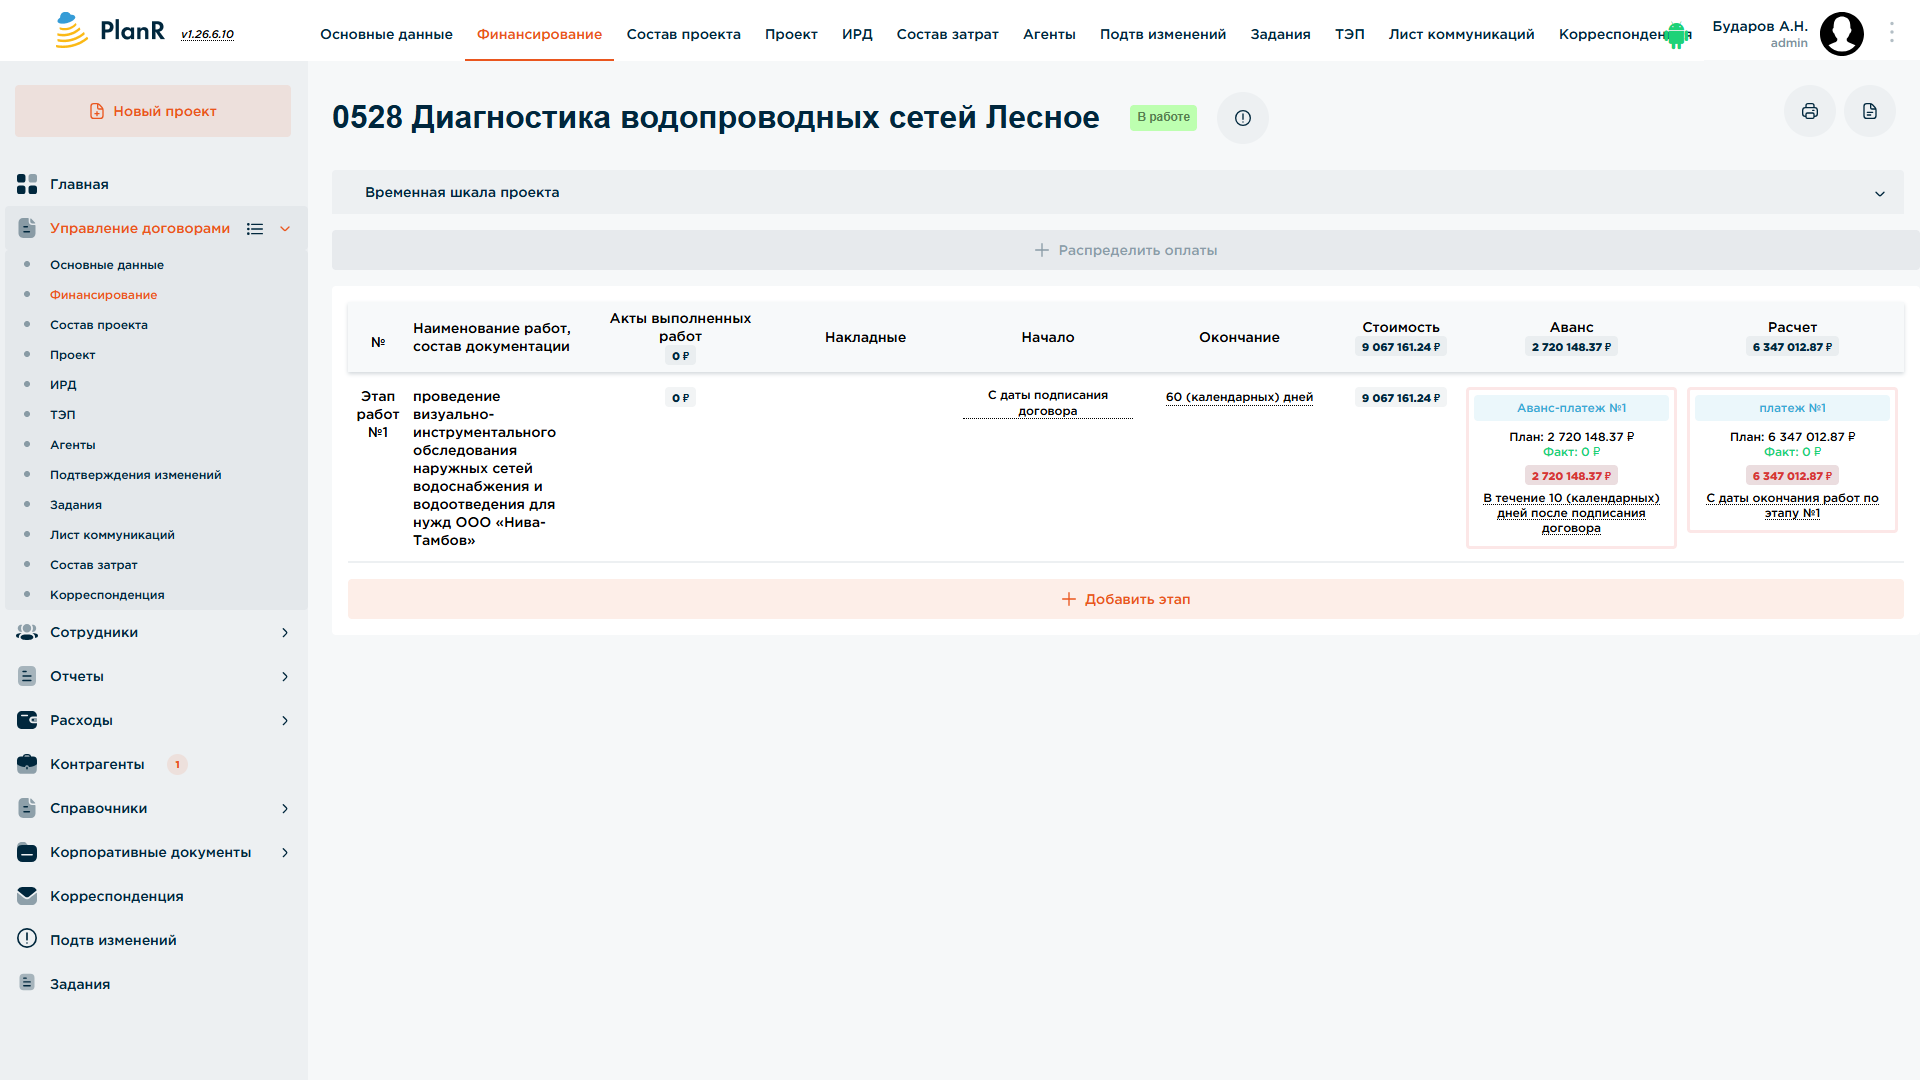Click the Распределить оплаты button

1125,250
